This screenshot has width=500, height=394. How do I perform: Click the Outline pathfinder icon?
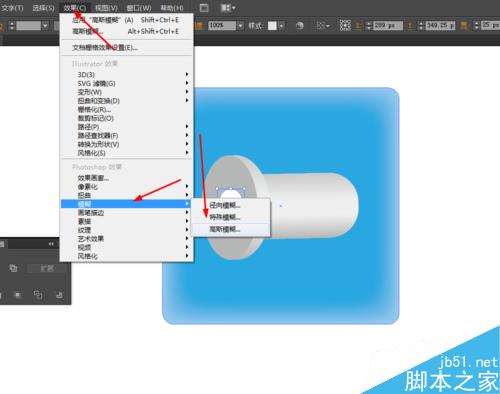tap(38, 295)
